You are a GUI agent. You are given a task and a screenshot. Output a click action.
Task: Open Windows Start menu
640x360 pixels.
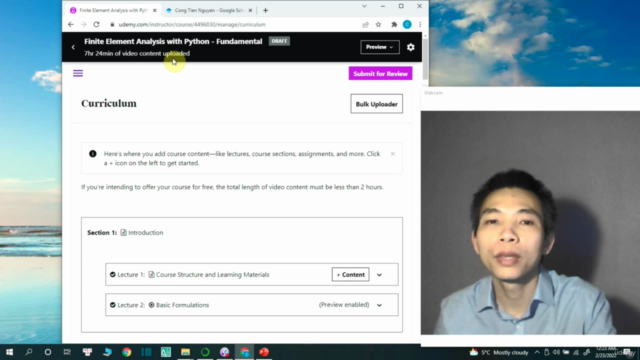9,352
